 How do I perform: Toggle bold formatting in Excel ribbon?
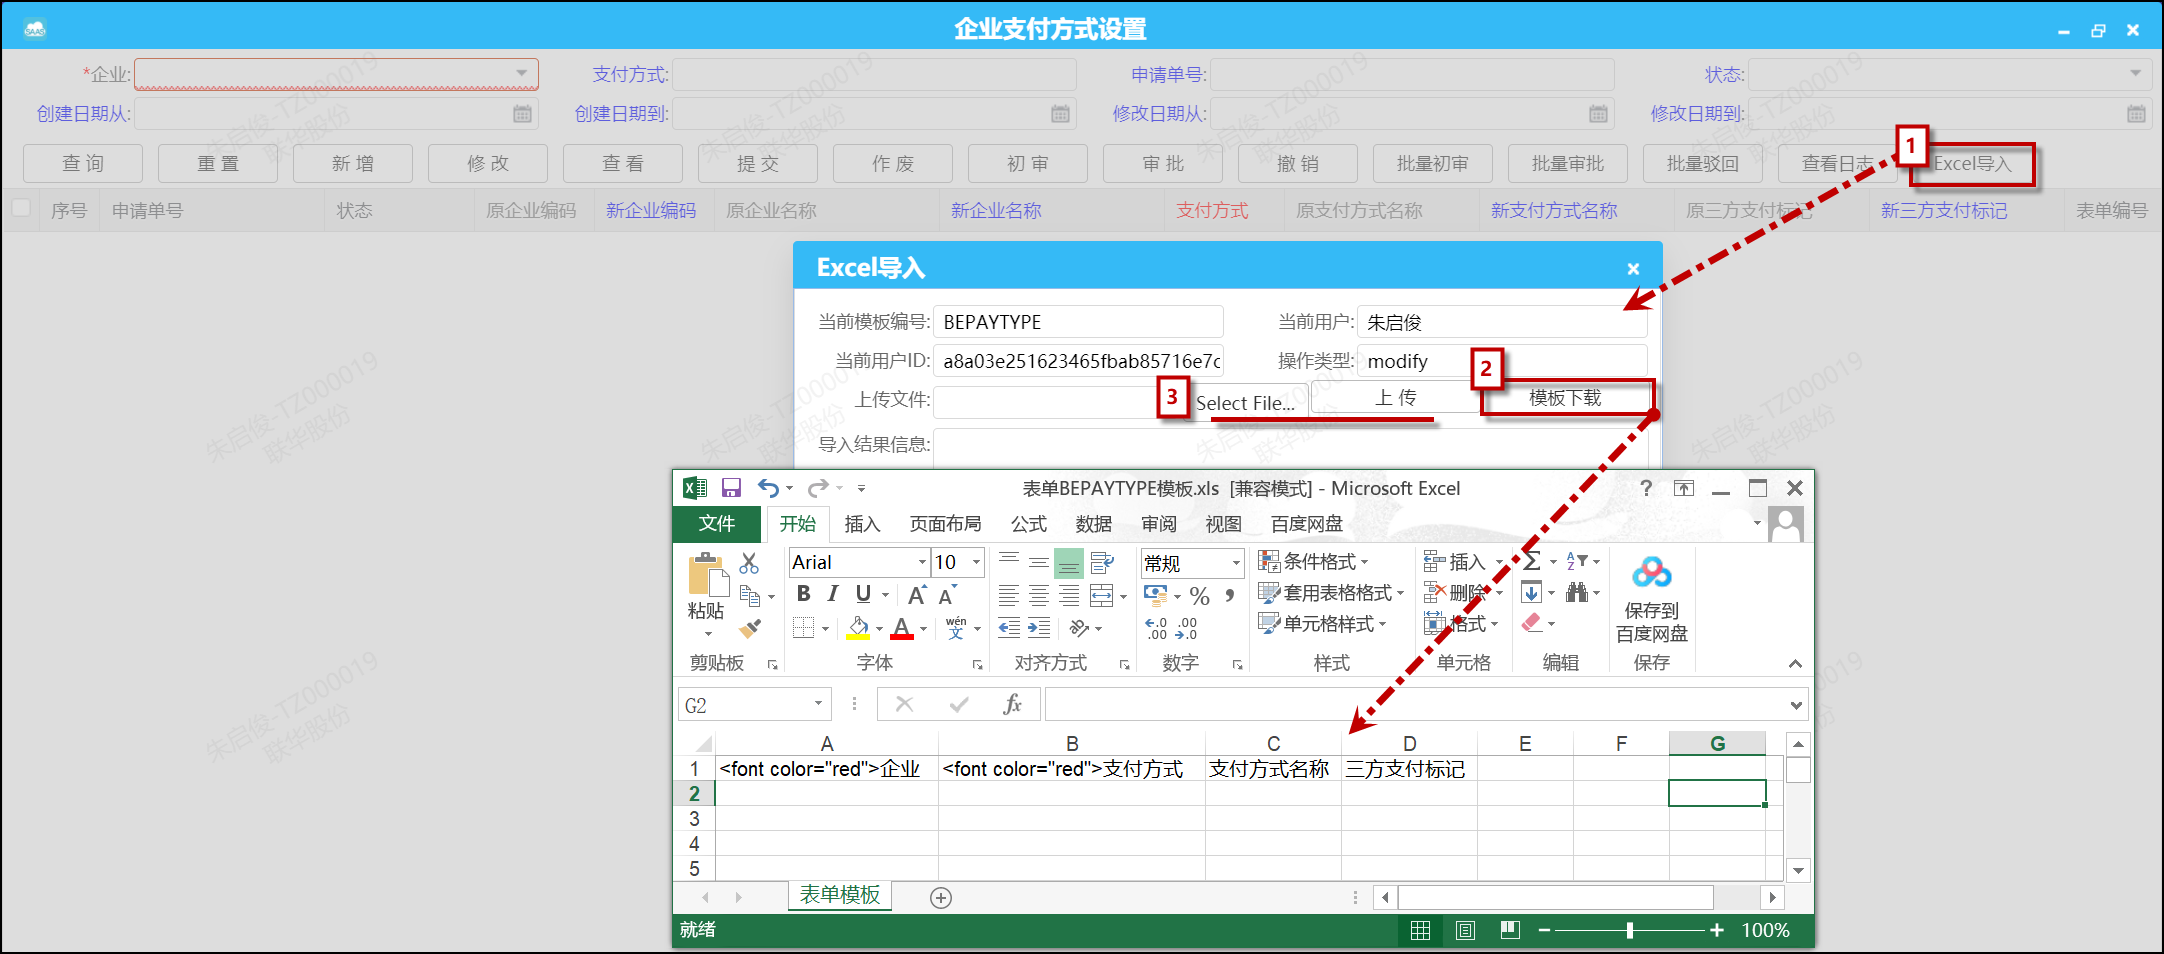click(x=803, y=594)
